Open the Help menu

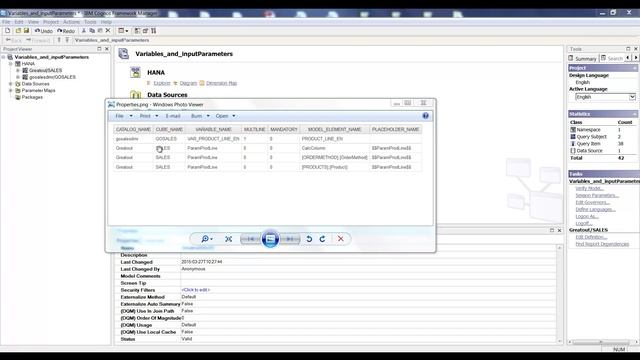[106, 22]
